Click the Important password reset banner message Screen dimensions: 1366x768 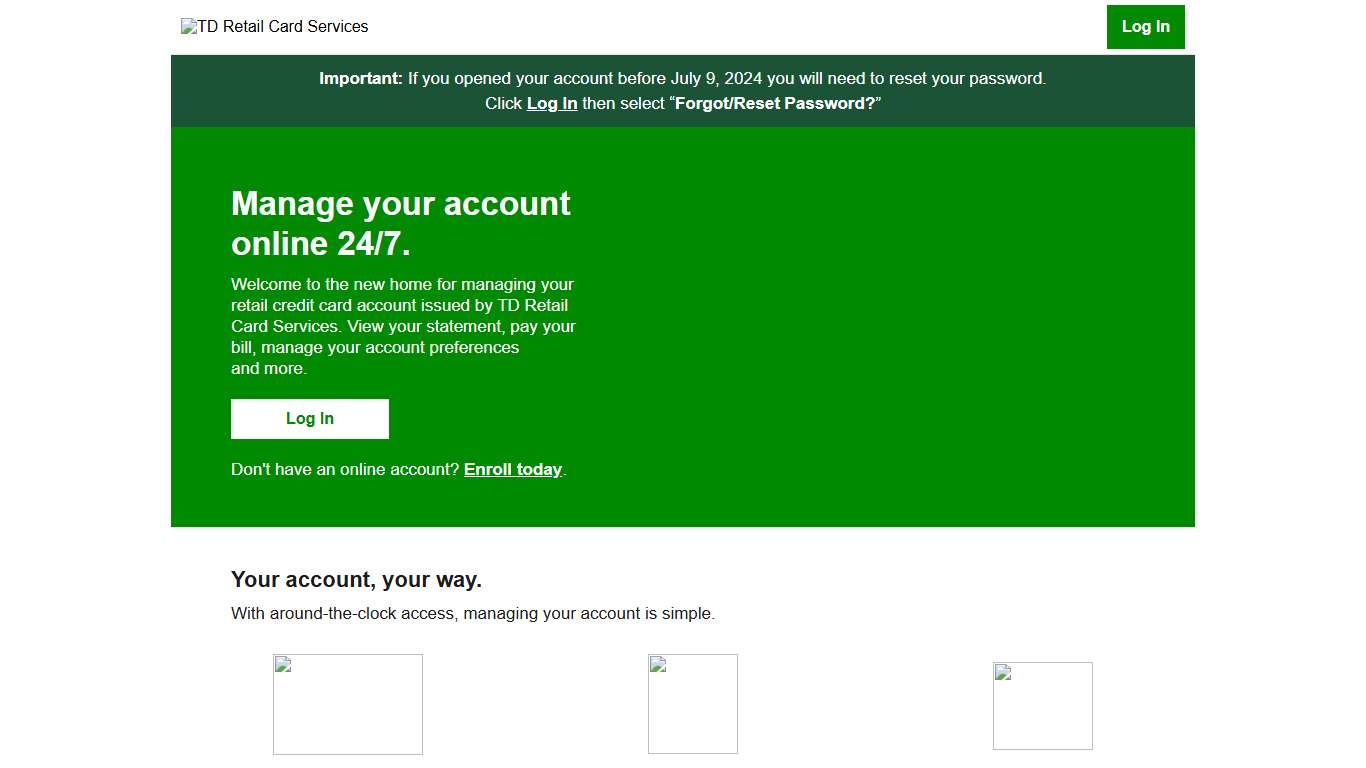coord(683,90)
